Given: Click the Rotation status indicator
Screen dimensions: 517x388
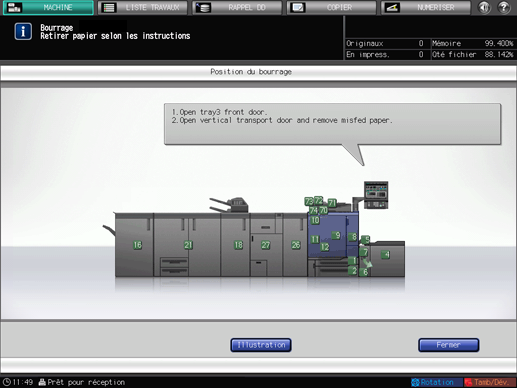Looking at the screenshot, I should 436,382.
